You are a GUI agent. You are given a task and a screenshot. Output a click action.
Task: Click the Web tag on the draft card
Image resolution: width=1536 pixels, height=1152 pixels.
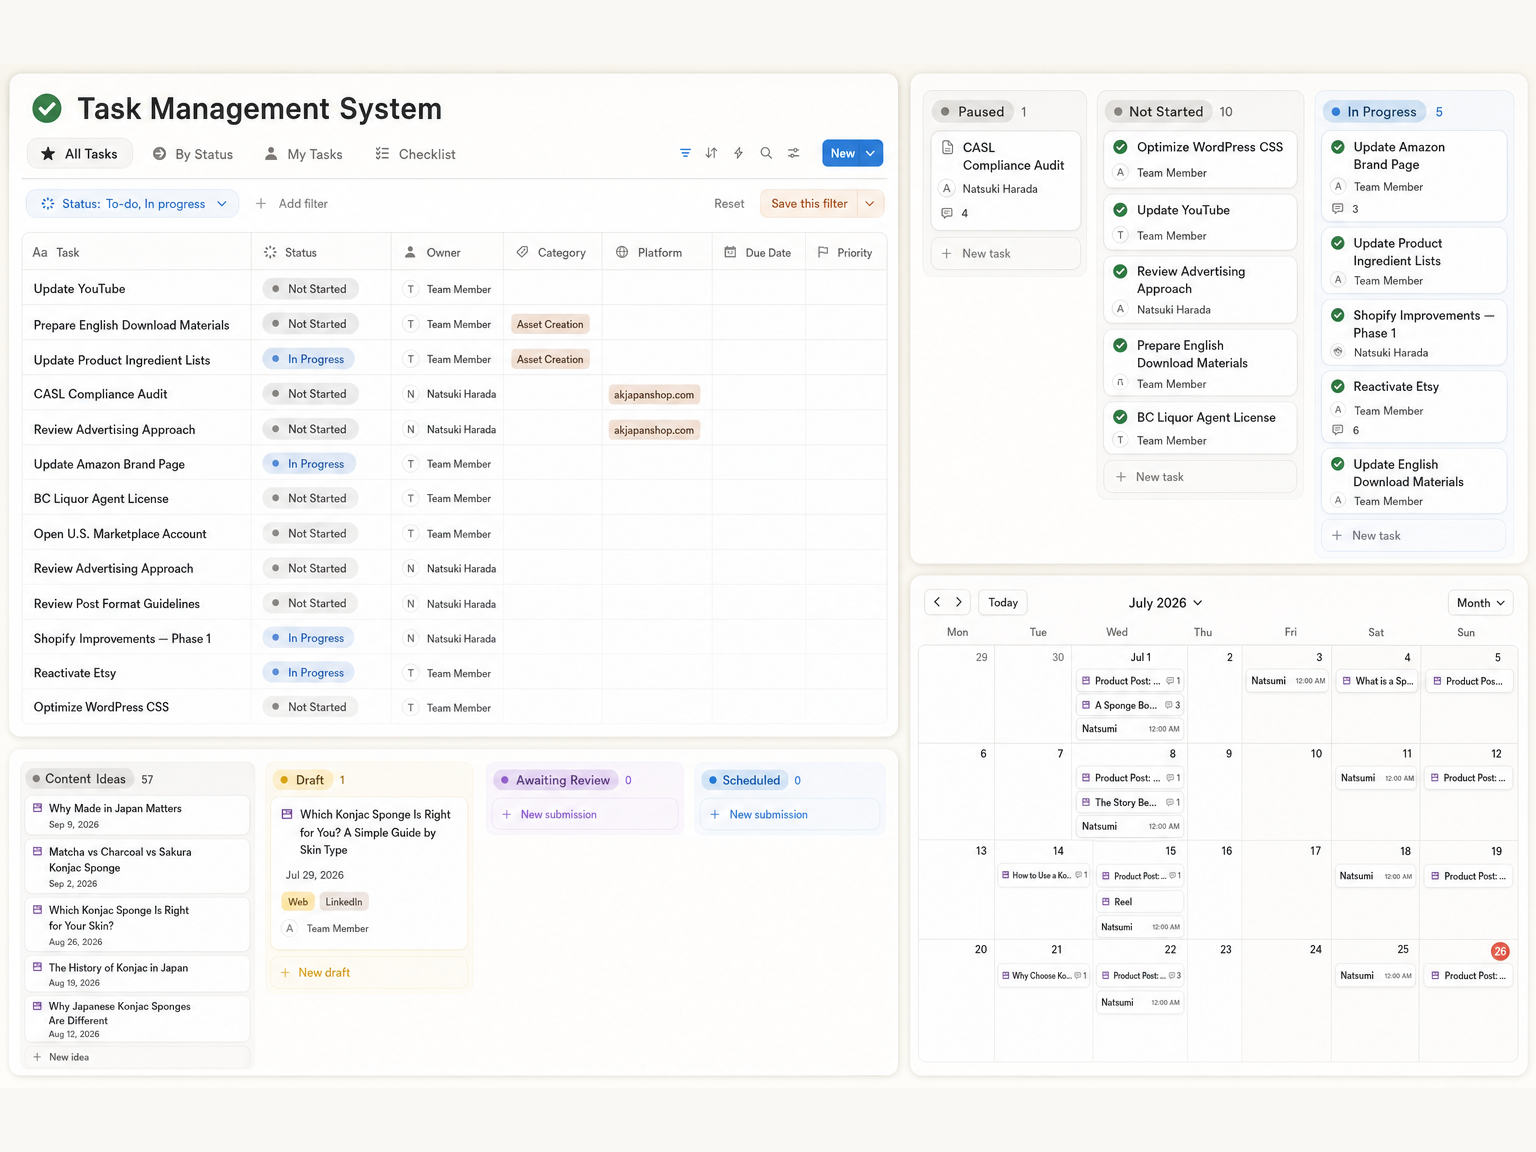coord(298,901)
